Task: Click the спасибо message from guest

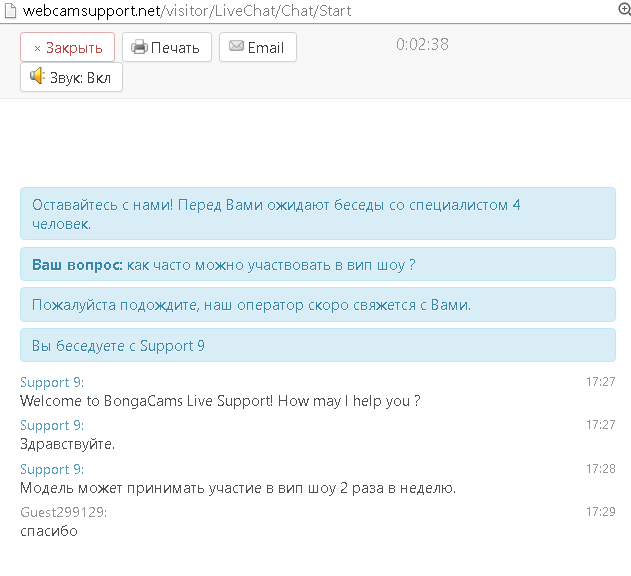Action: [x=49, y=531]
